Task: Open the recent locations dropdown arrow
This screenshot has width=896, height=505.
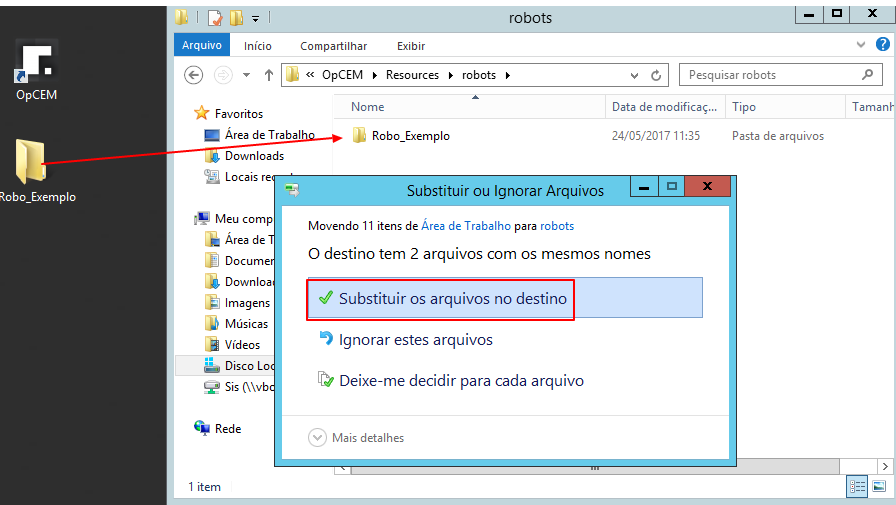Action: tap(247, 75)
